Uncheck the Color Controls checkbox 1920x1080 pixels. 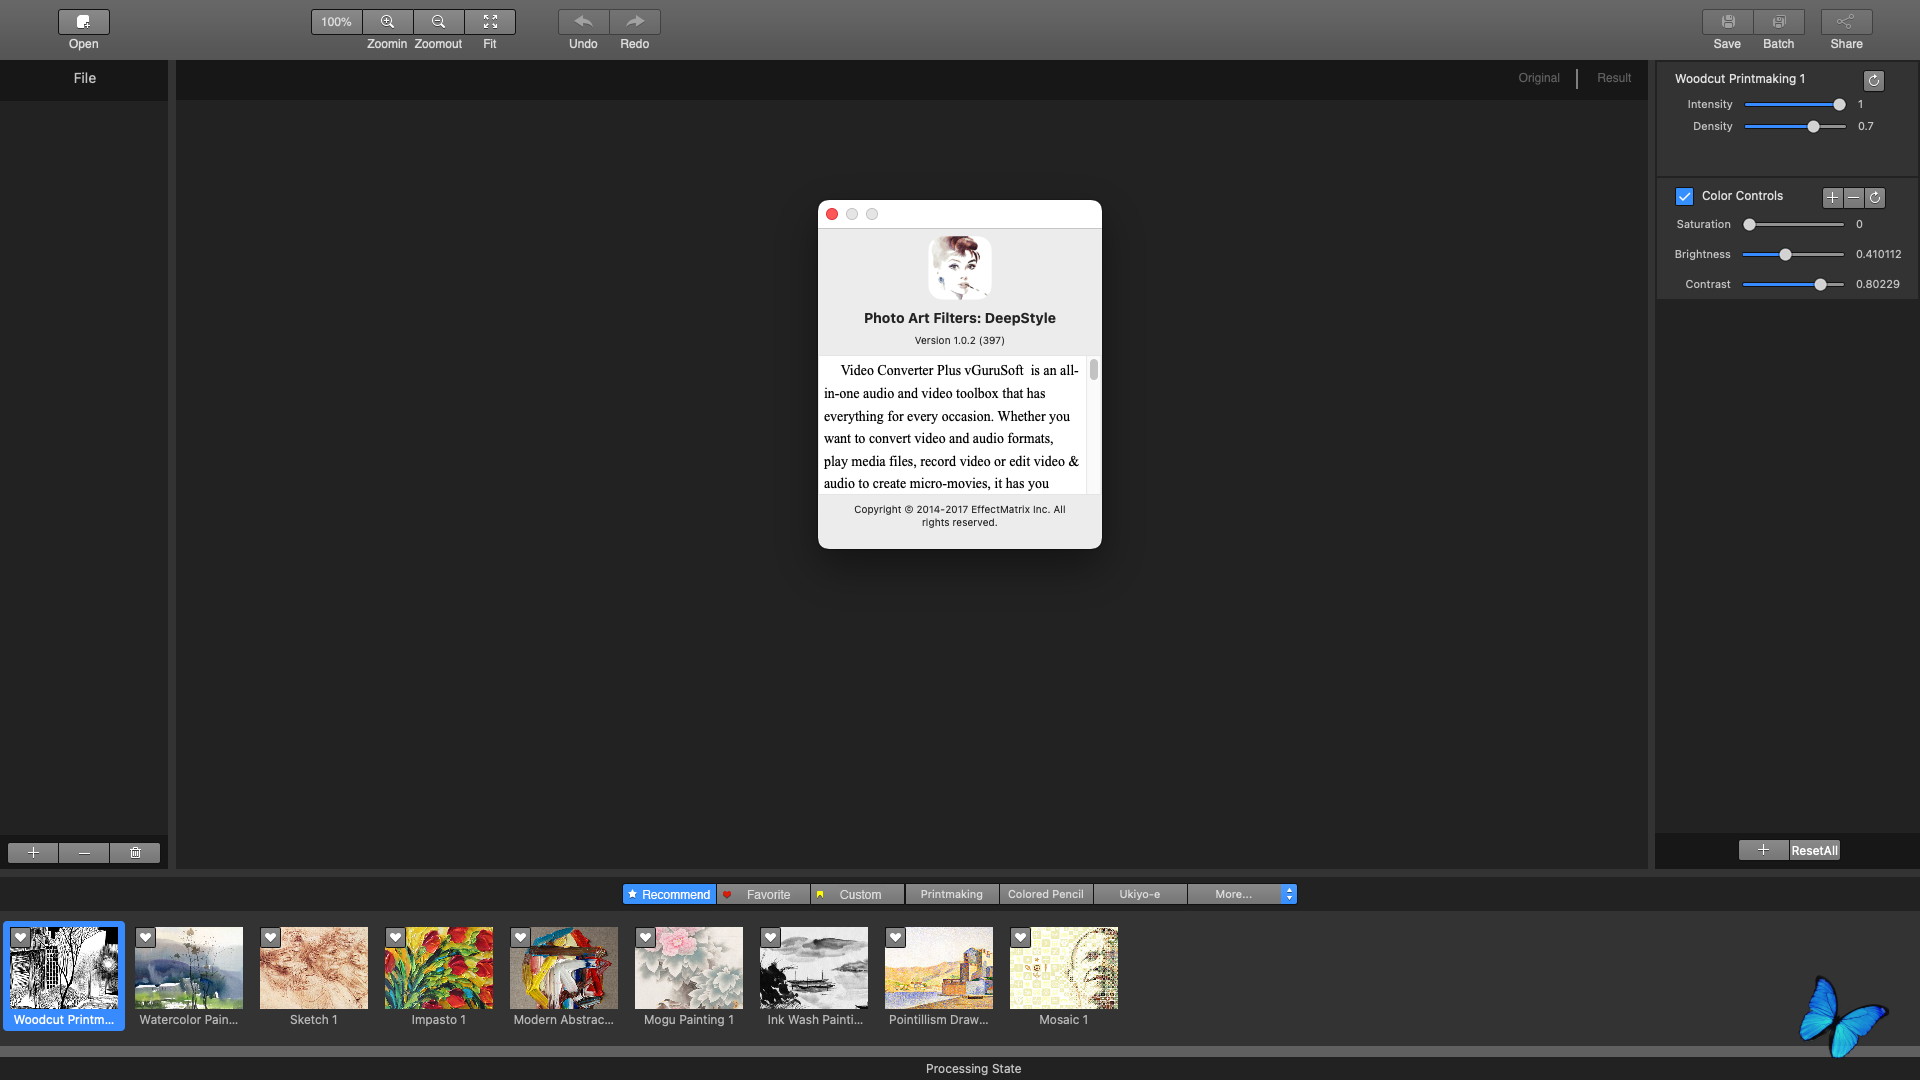[x=1685, y=197]
